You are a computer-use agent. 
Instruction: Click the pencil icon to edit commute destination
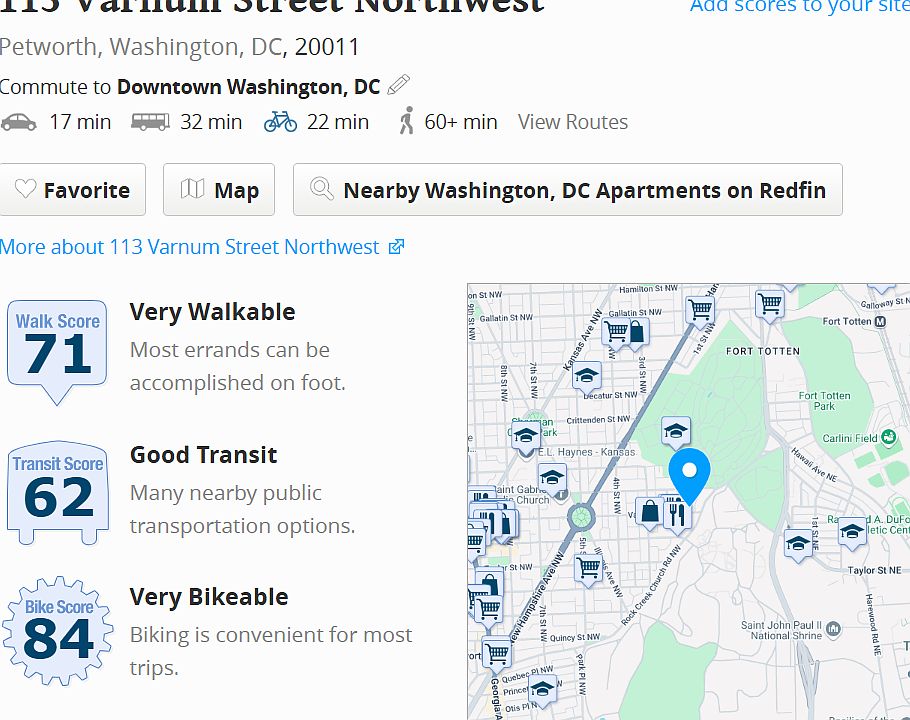tap(398, 85)
